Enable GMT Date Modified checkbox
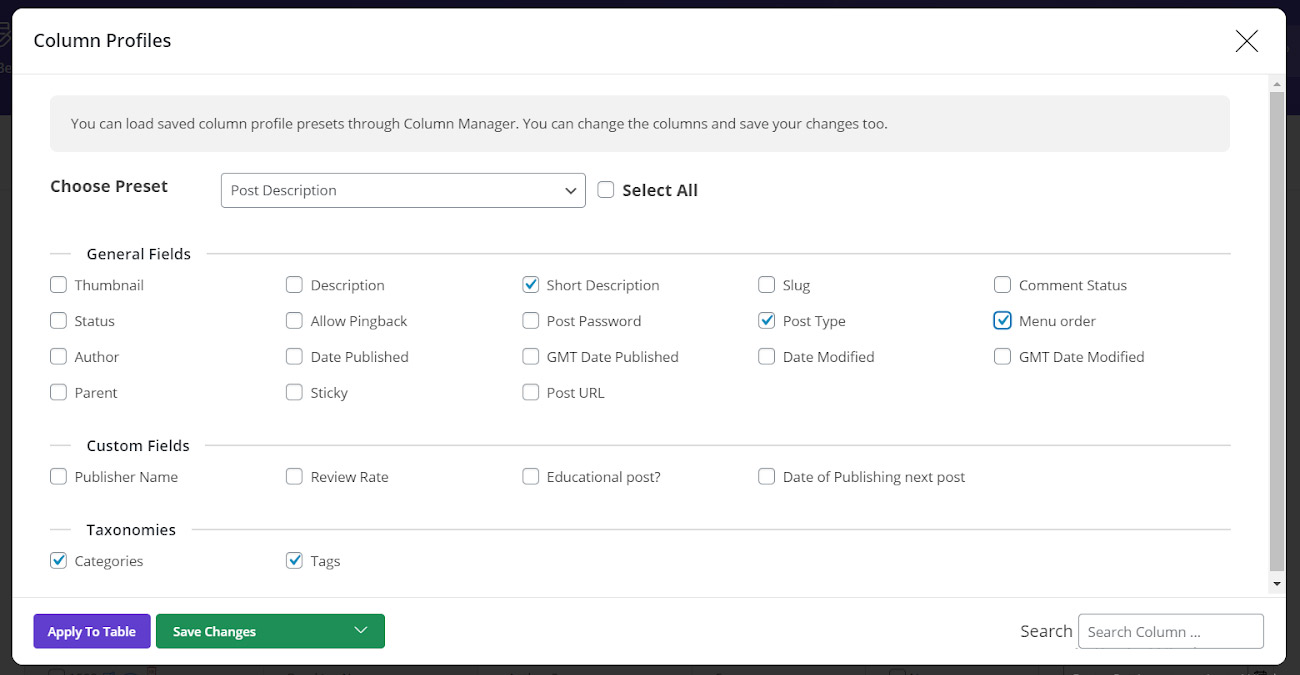The width and height of the screenshot is (1300, 675). tap(1003, 357)
